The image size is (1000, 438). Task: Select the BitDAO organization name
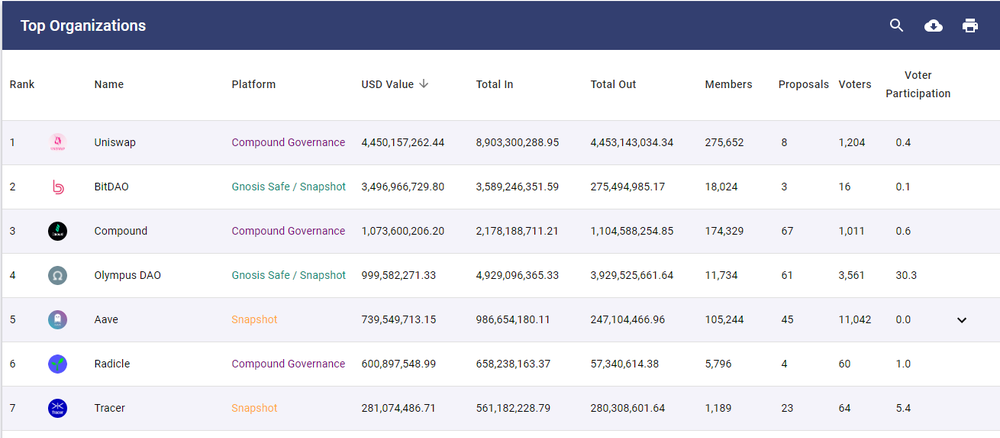[112, 187]
